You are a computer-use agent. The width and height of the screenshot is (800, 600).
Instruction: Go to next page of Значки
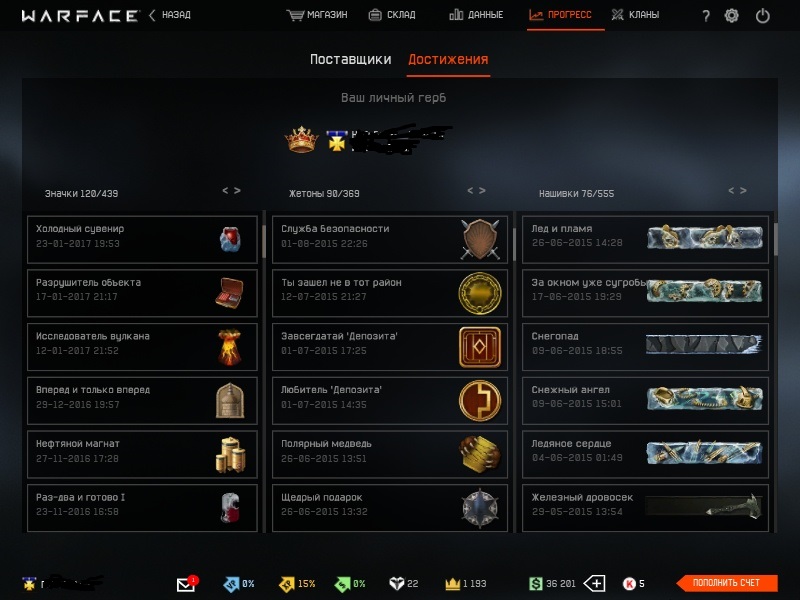[x=237, y=190]
